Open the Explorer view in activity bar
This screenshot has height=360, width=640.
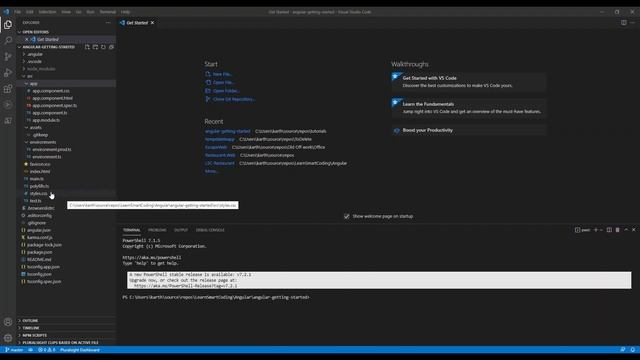pos(8,24)
